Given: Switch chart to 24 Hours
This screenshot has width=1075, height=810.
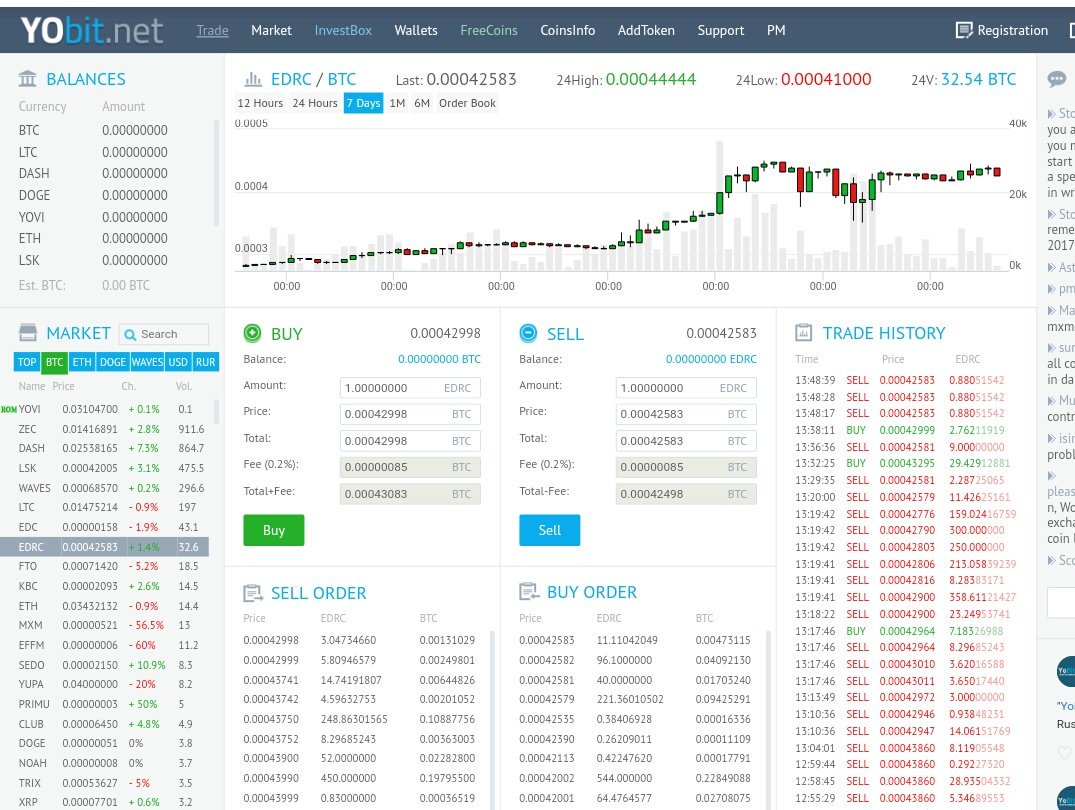Looking at the screenshot, I should coord(315,103).
